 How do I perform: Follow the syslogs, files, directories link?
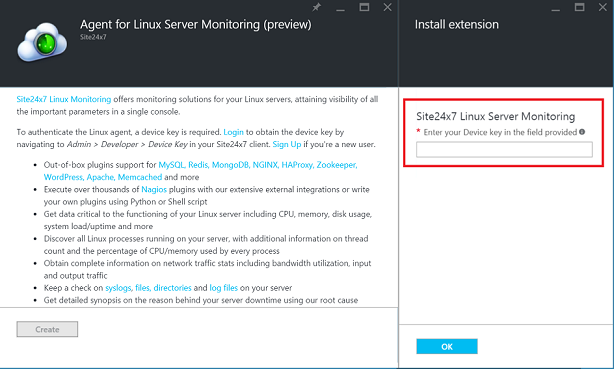148,288
